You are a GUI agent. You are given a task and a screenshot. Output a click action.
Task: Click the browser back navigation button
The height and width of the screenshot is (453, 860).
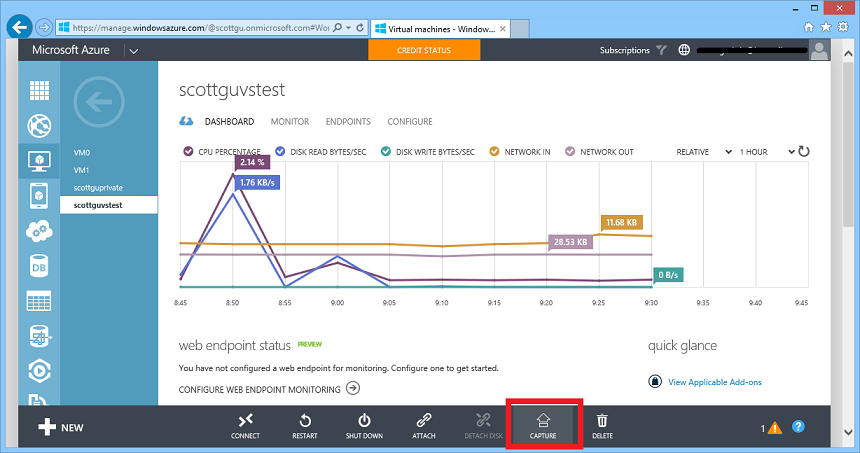pos(20,27)
